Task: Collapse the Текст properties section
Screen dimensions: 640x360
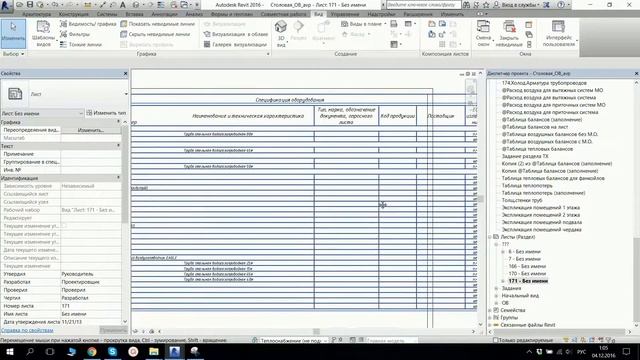Action: (119, 146)
